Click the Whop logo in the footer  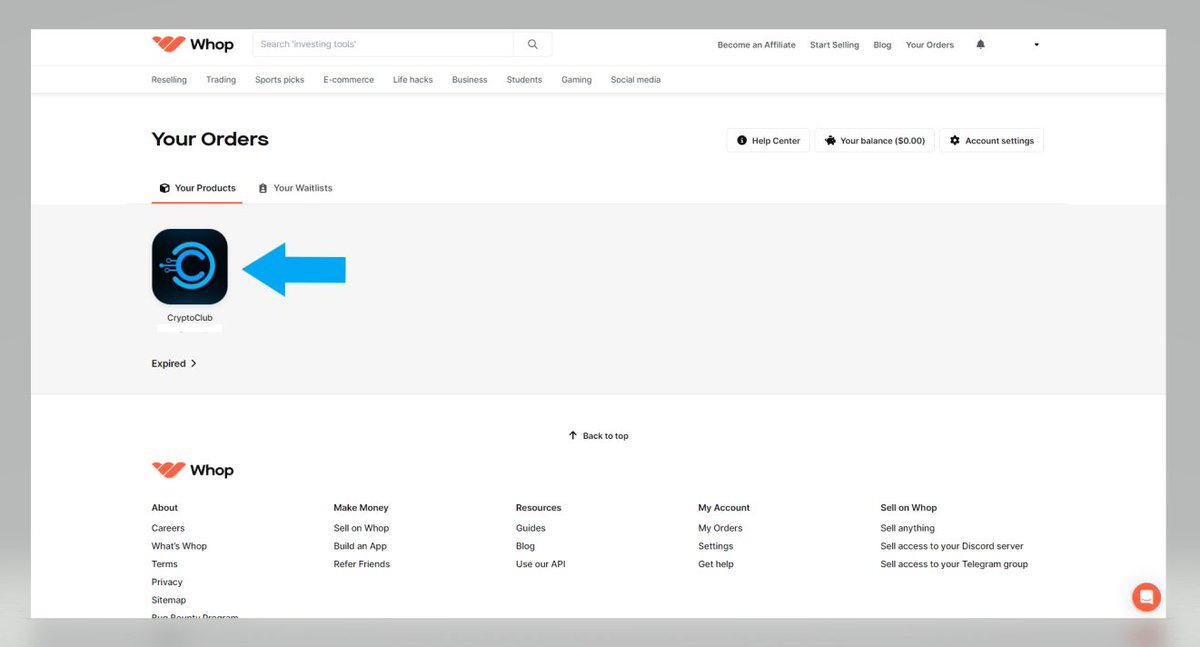[192, 470]
